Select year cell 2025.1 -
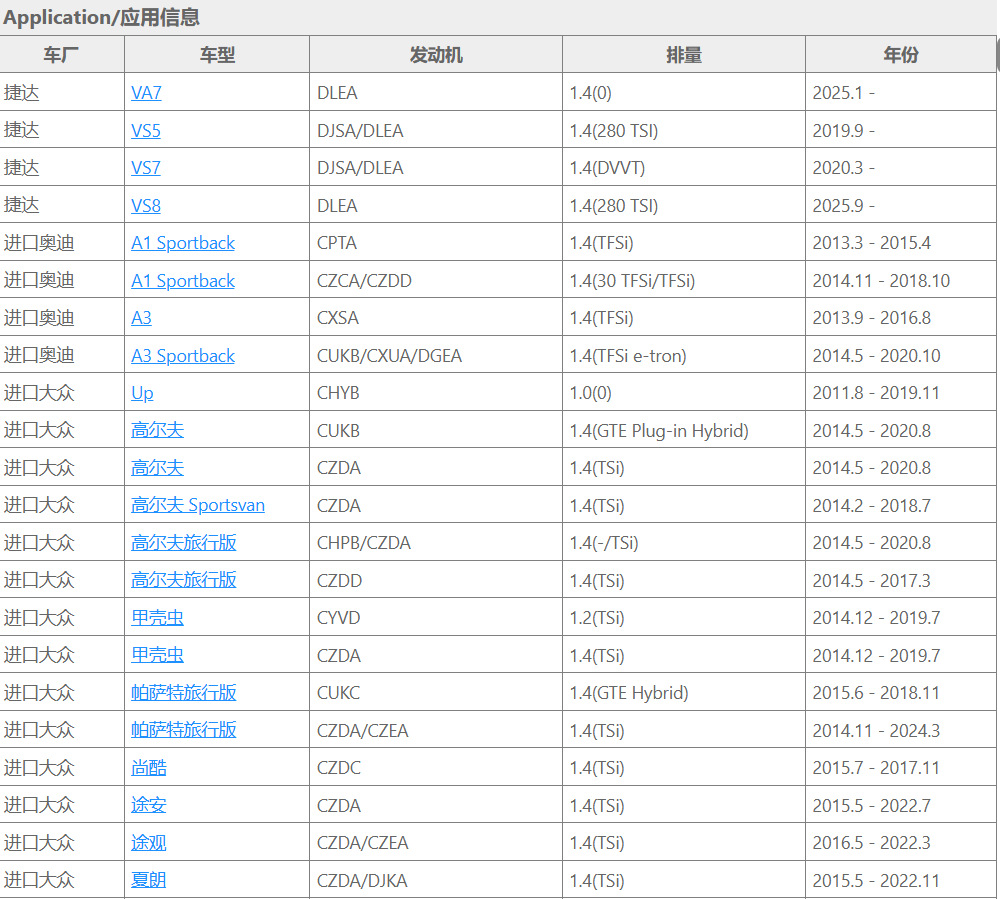The width and height of the screenshot is (1000, 899). tap(901, 93)
